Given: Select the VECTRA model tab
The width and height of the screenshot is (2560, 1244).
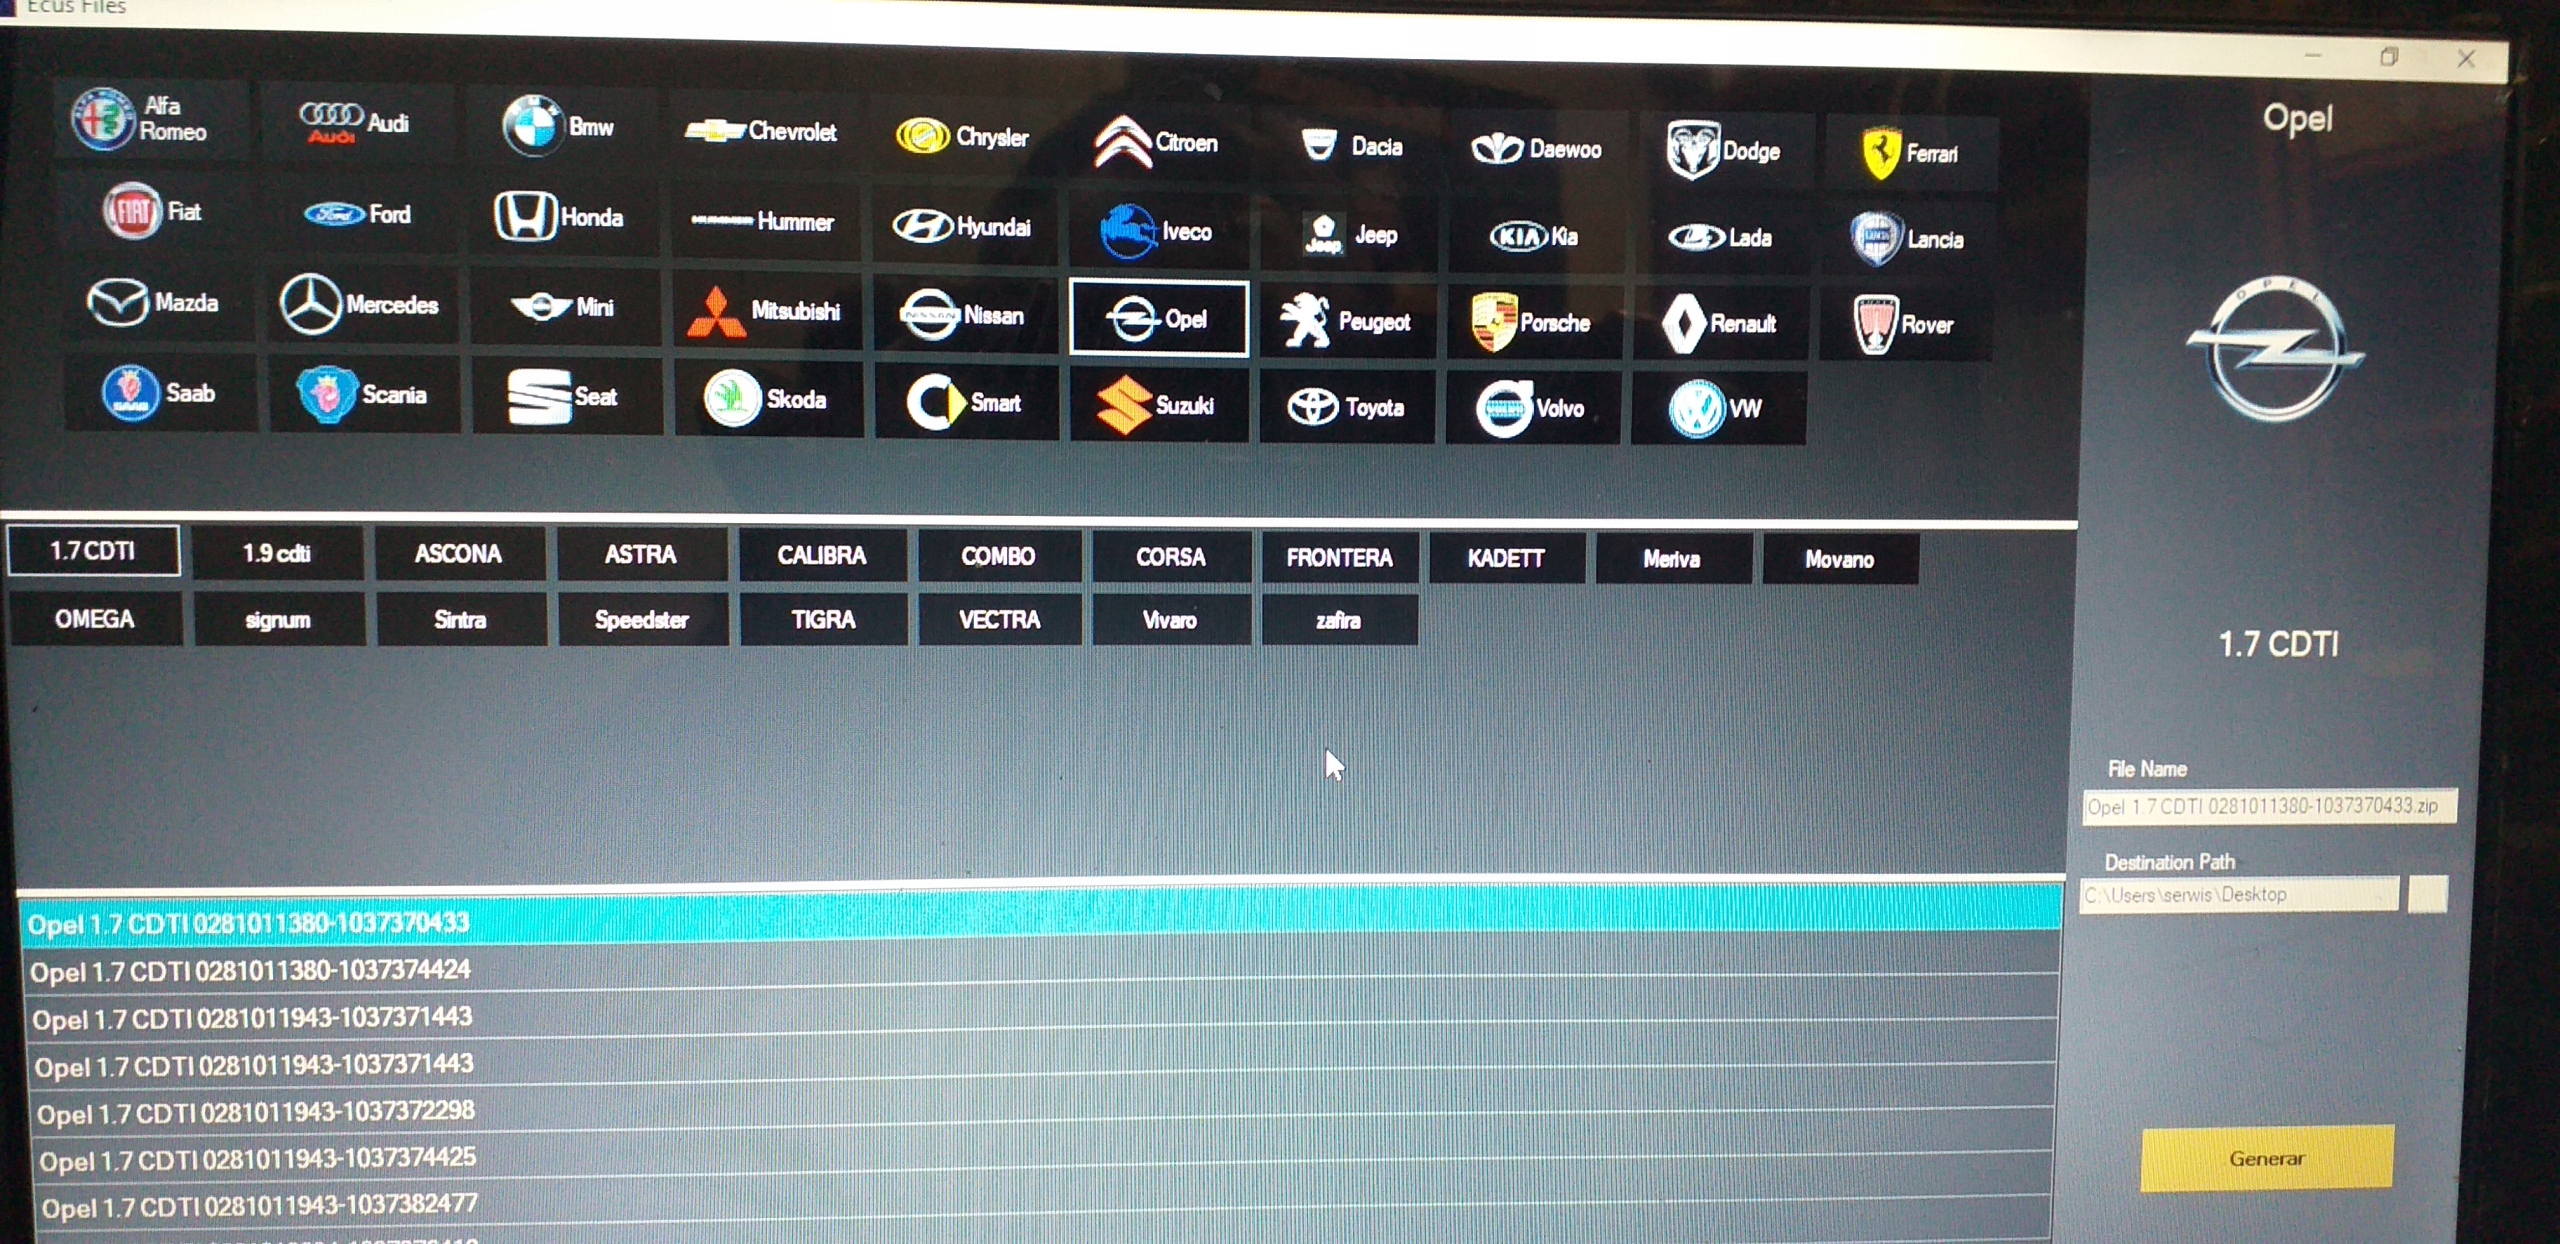Looking at the screenshot, I should pyautogui.click(x=999, y=620).
